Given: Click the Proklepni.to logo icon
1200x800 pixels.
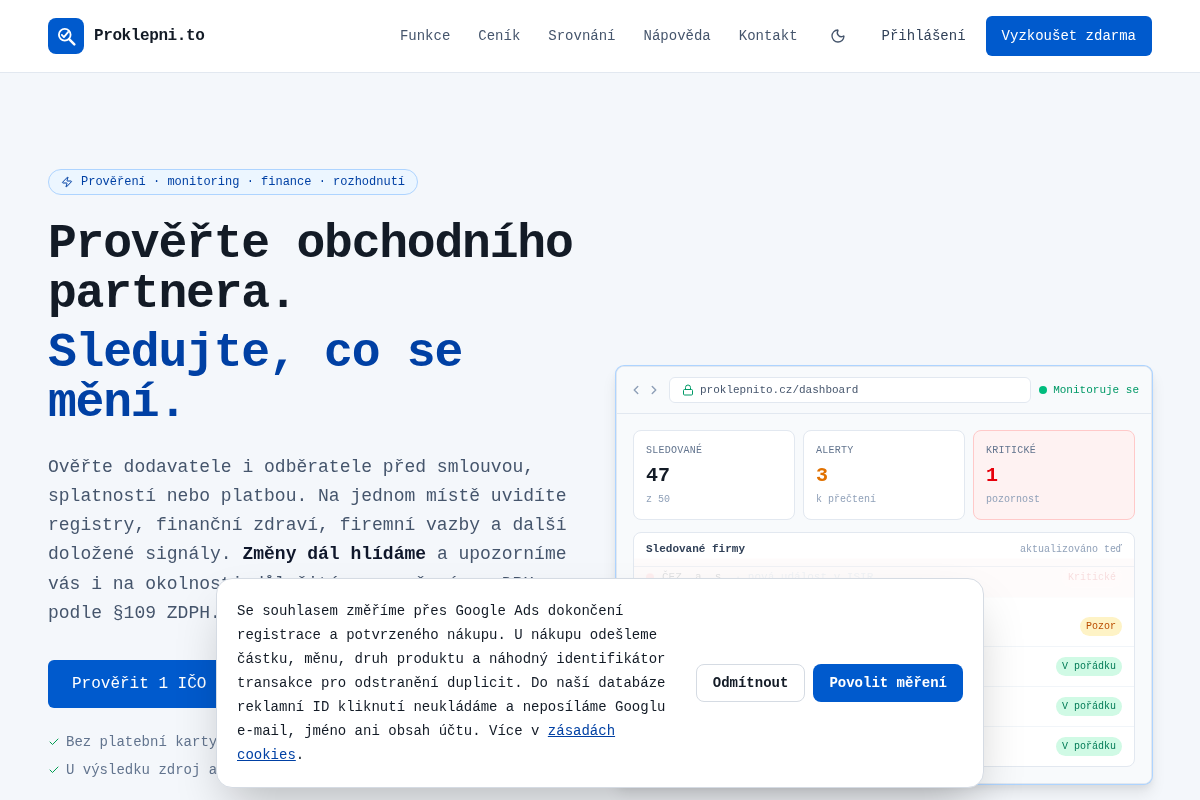Looking at the screenshot, I should [66, 36].
